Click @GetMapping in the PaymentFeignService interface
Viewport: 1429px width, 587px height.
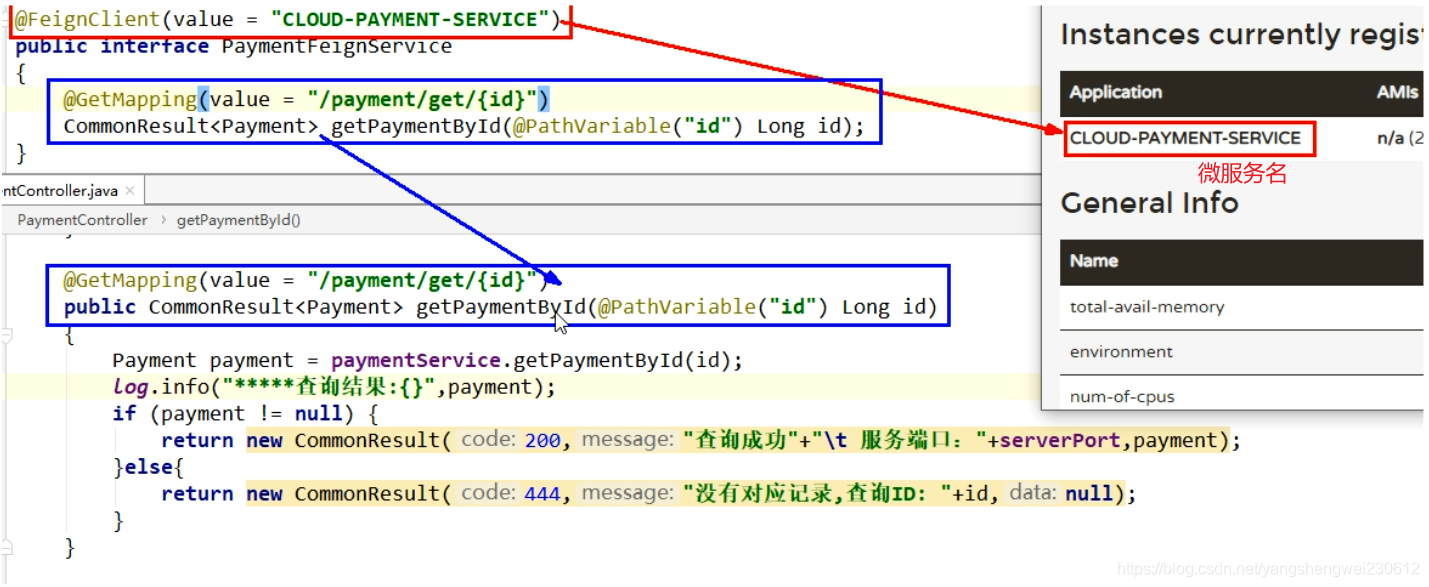(x=130, y=99)
